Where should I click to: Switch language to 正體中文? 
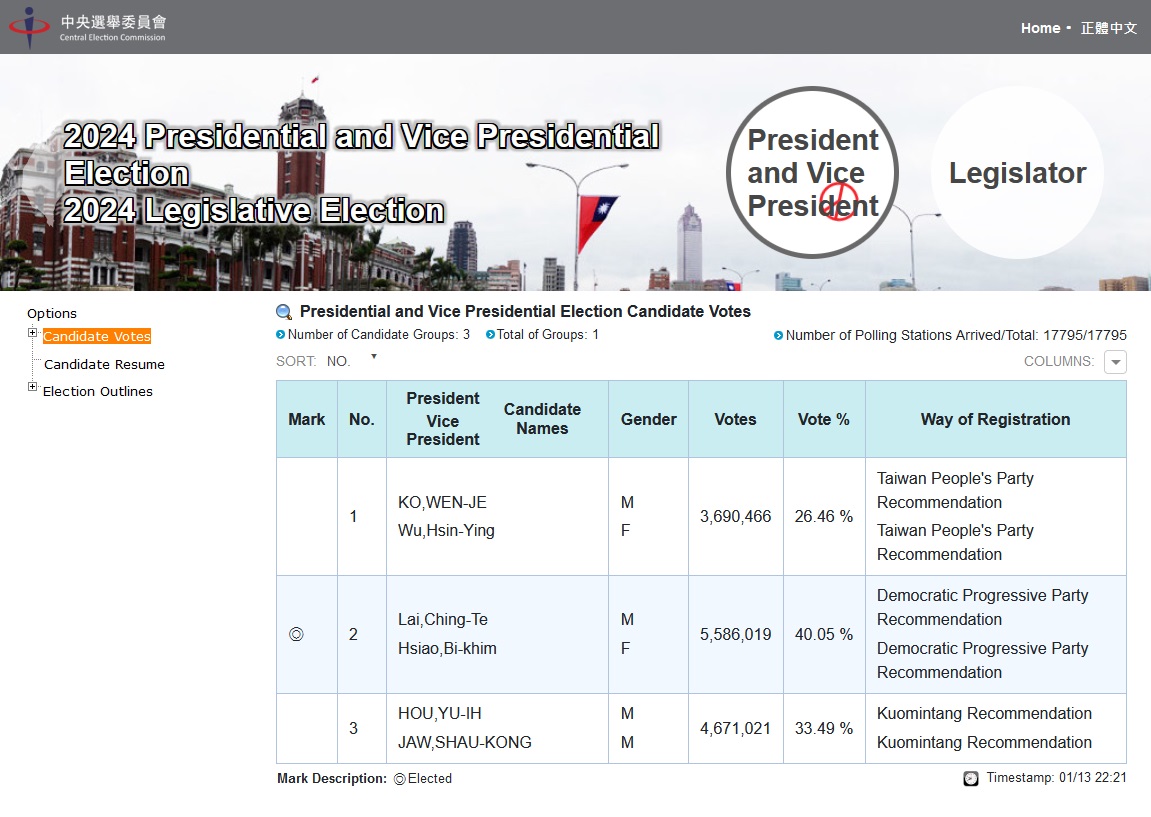1109,28
